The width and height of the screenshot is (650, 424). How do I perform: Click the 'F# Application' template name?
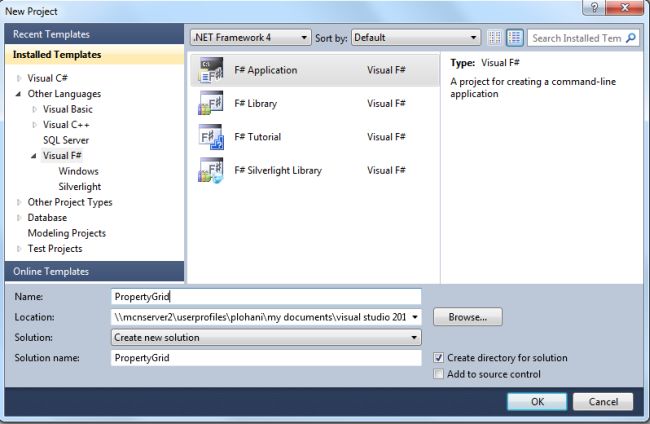(x=266, y=70)
